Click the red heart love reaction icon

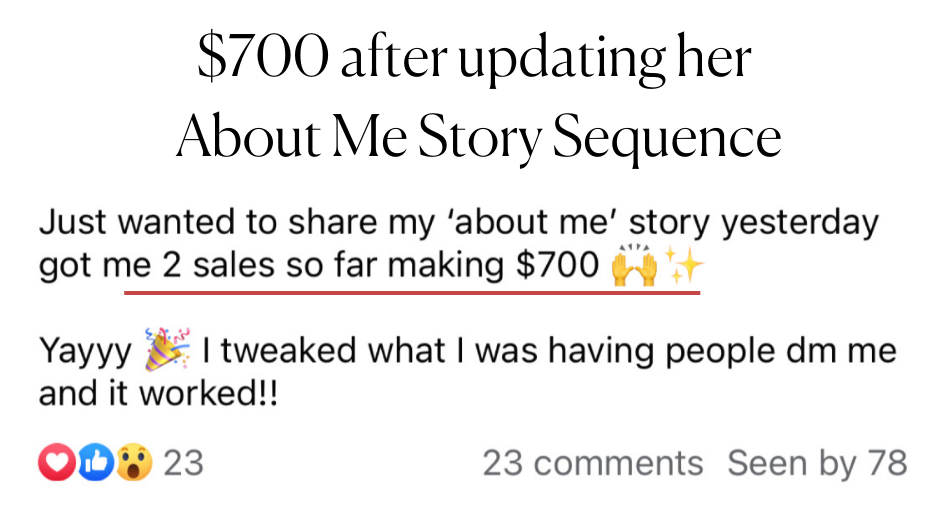pos(55,463)
